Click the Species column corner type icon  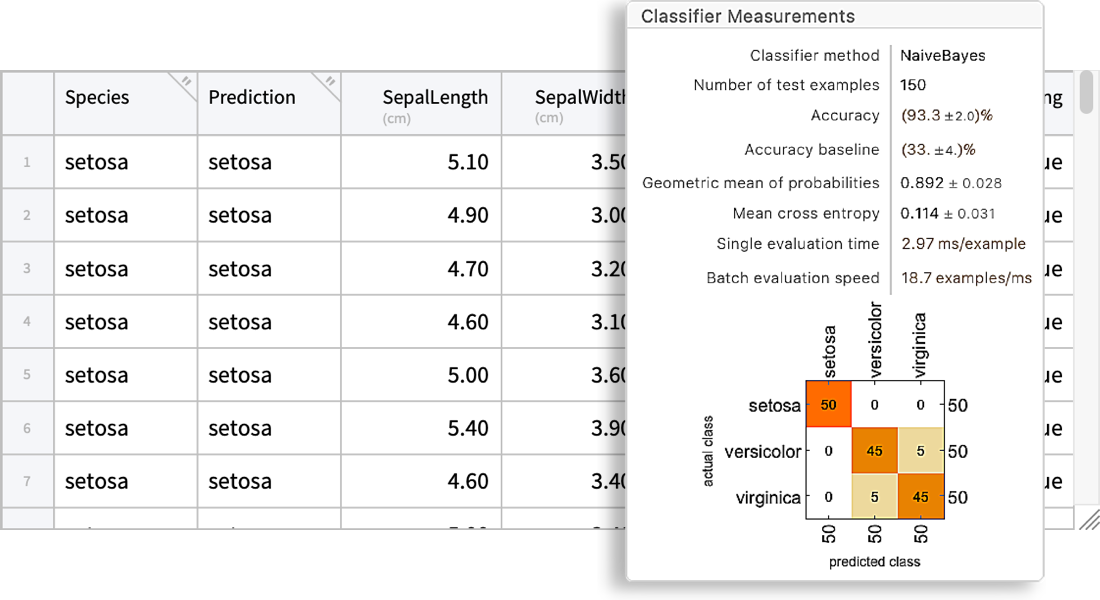(x=185, y=82)
